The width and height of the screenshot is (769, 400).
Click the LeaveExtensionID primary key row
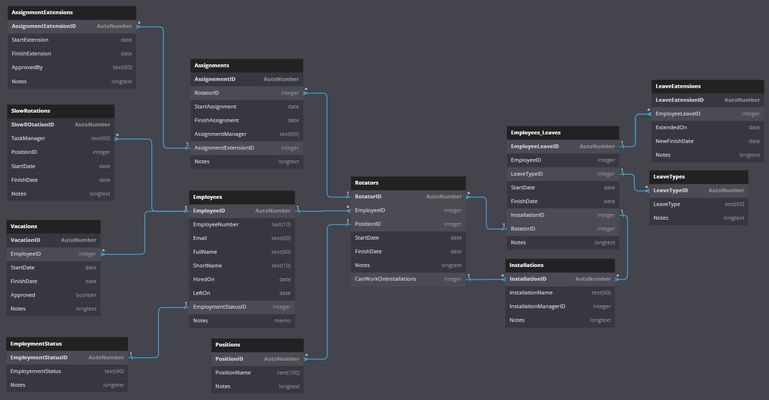pos(708,100)
